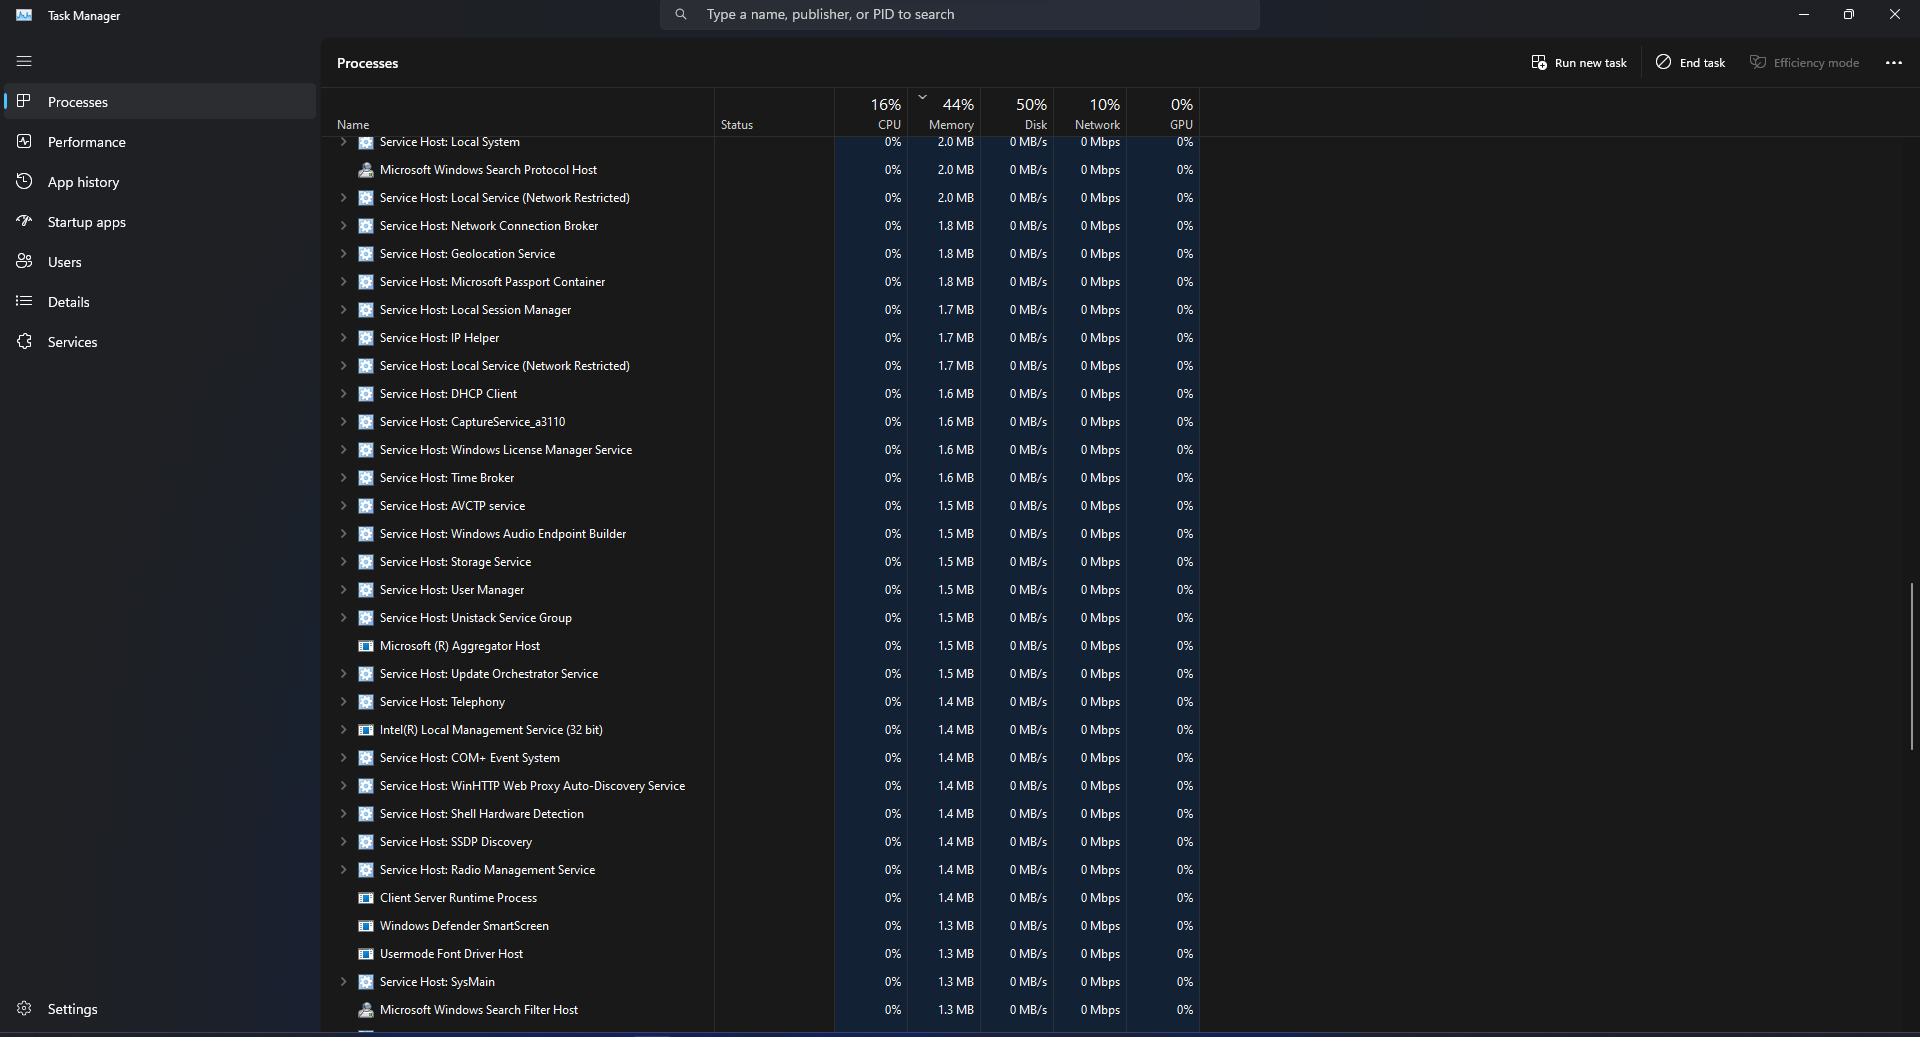1920x1037 pixels.
Task: Click the Run new task button label
Action: click(1590, 63)
